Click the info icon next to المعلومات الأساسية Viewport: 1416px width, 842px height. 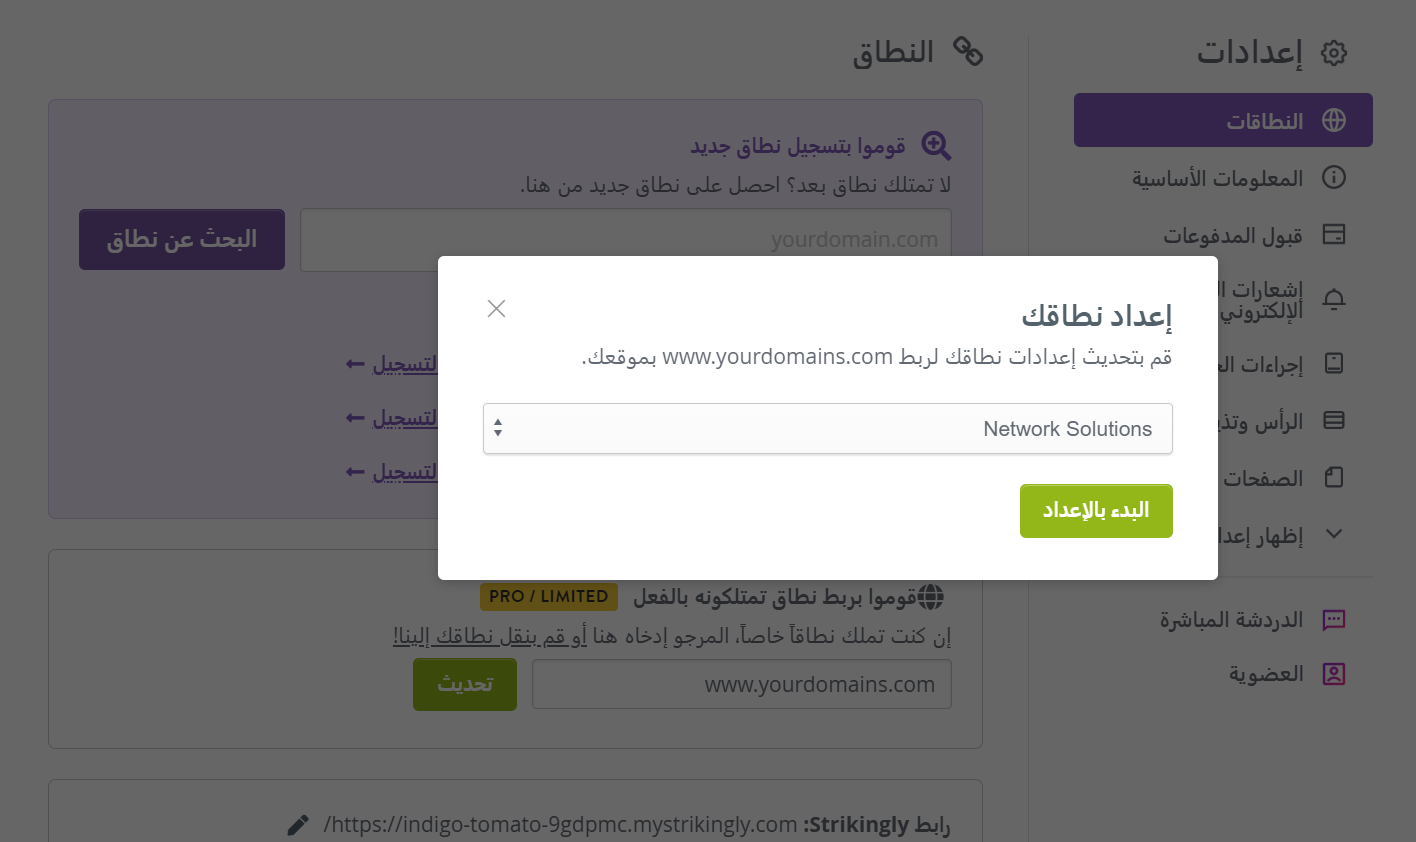coord(1334,177)
